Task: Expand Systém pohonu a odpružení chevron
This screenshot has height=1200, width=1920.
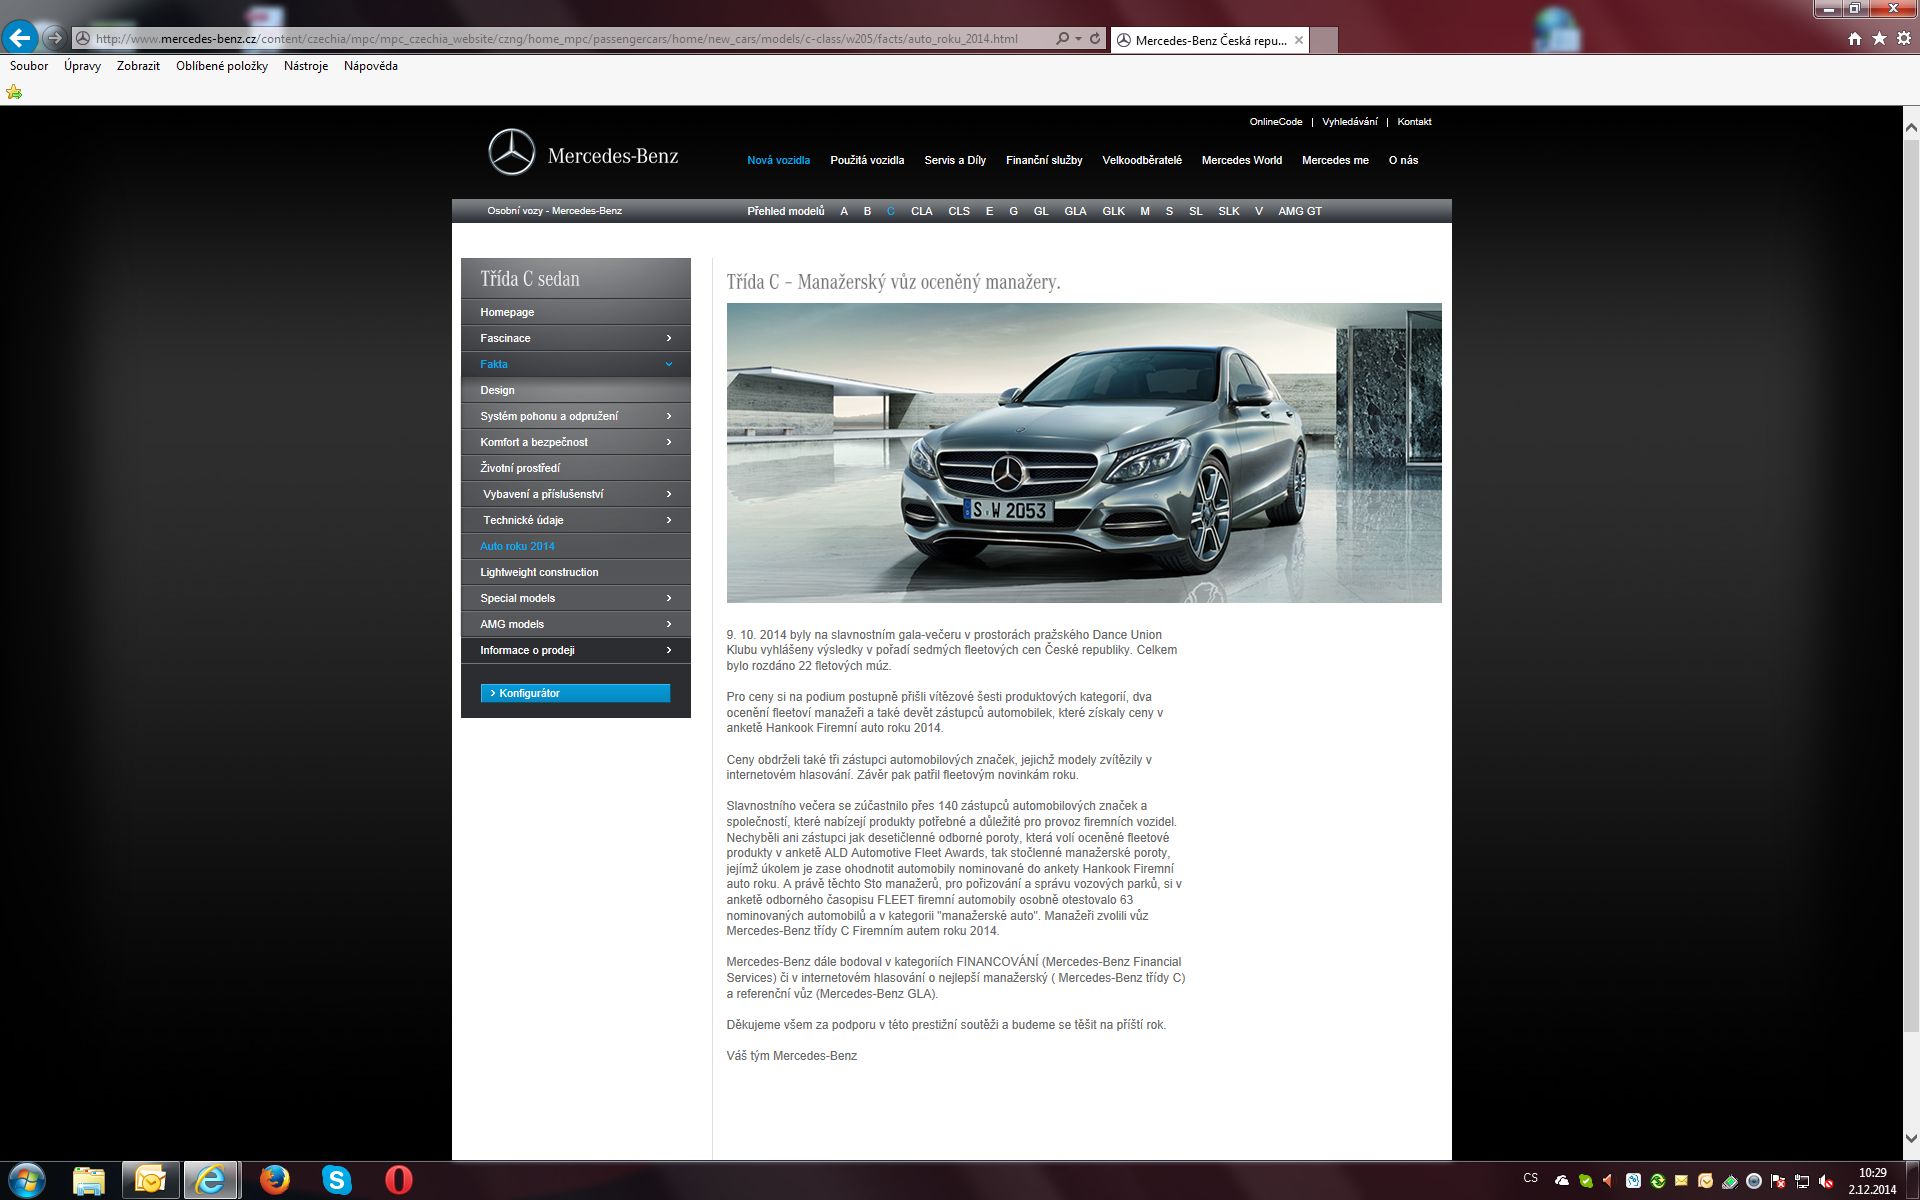Action: coord(669,416)
